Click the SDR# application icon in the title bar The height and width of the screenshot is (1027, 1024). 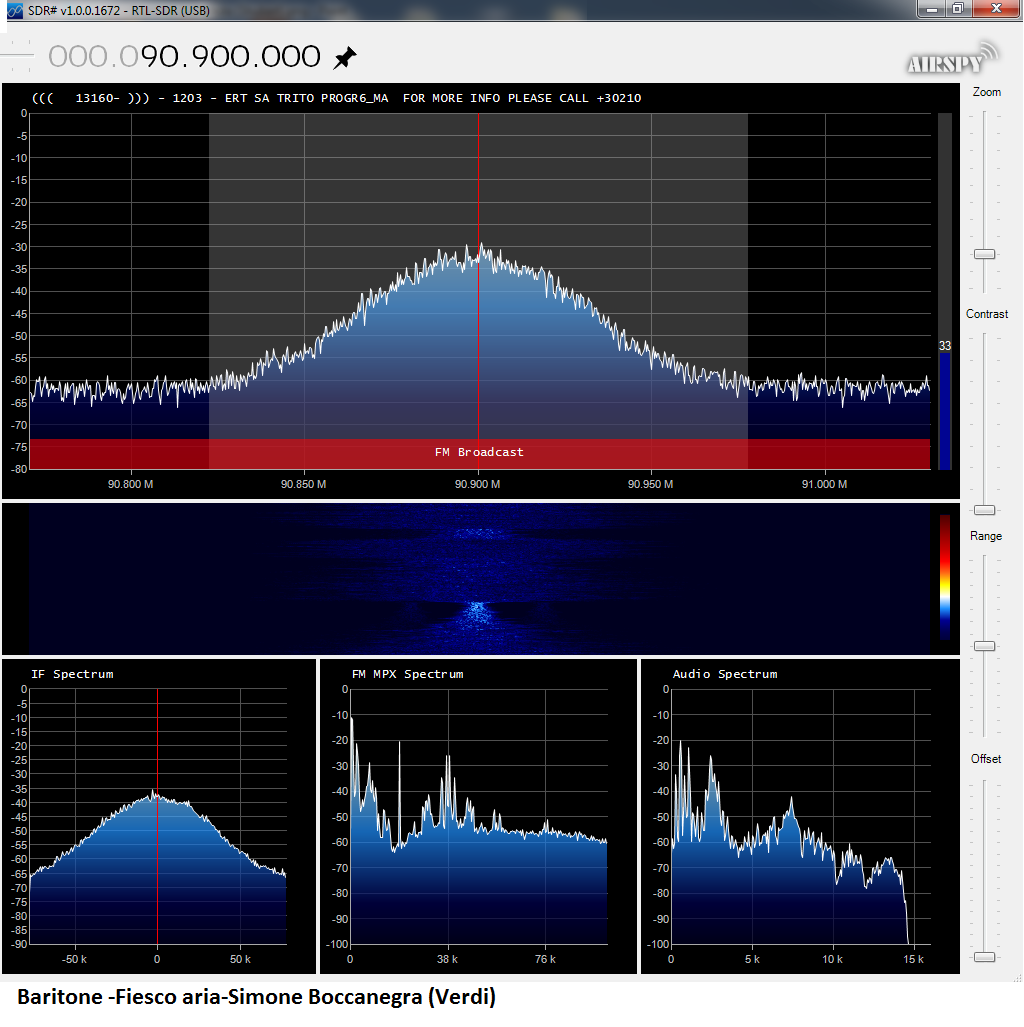coord(14,10)
